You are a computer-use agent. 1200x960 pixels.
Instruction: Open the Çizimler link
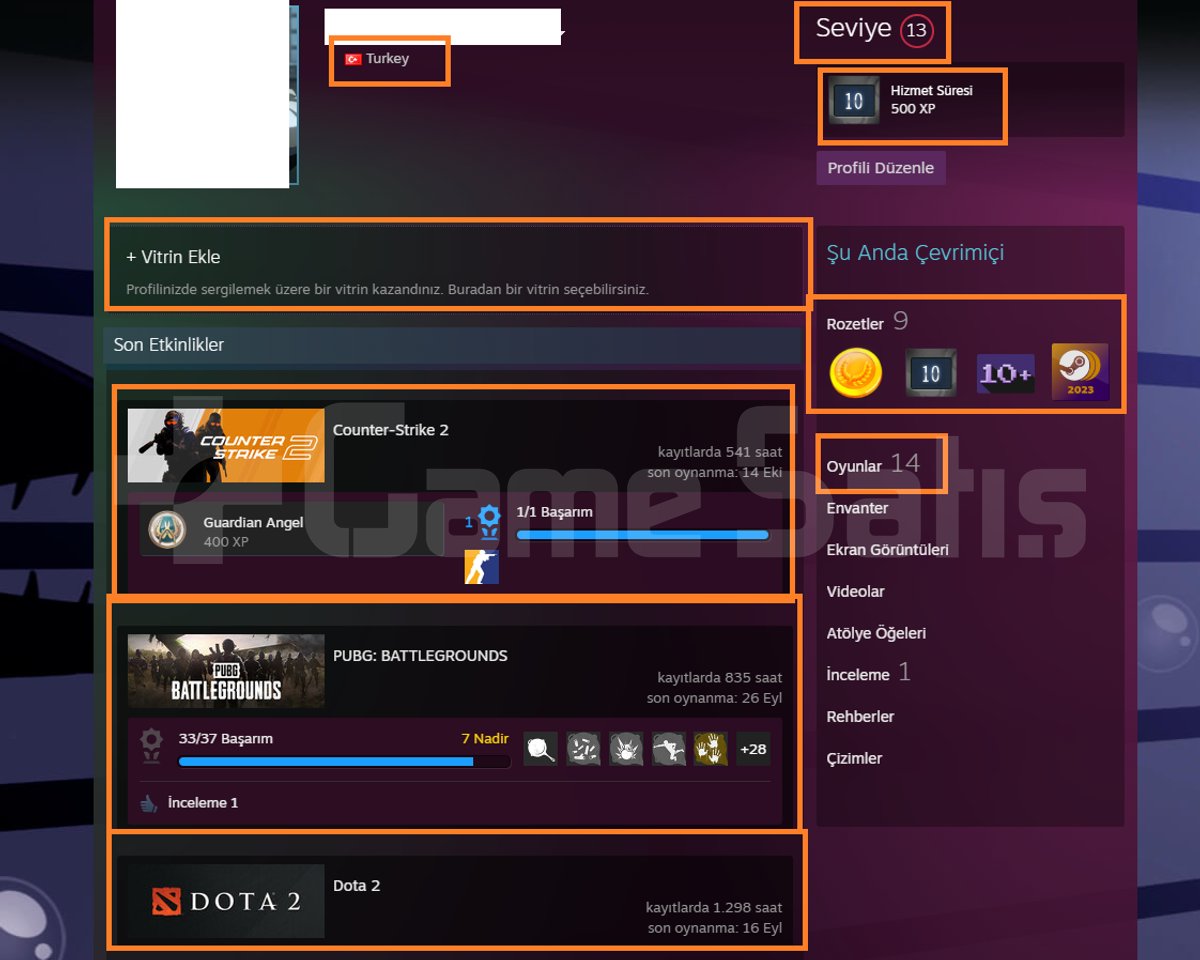point(854,759)
